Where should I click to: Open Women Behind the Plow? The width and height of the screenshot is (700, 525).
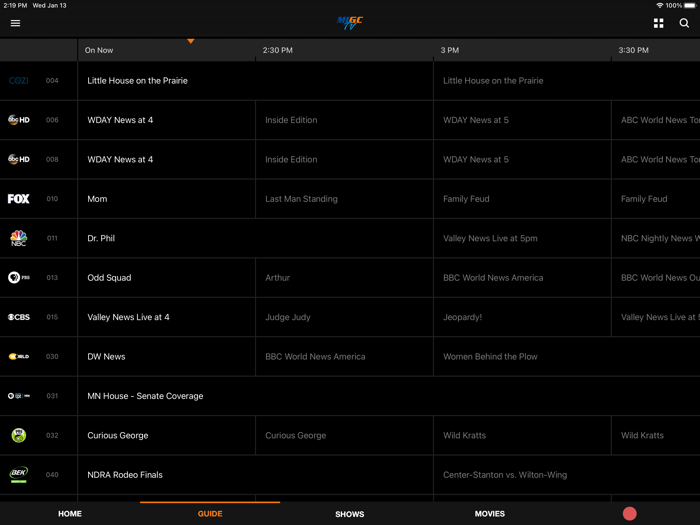click(567, 356)
